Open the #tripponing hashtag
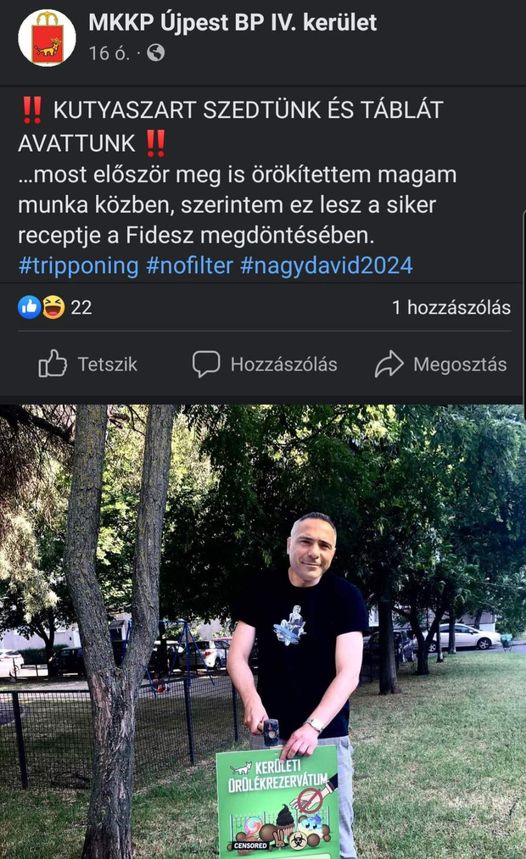This screenshot has height=859, width=526. (x=78, y=266)
